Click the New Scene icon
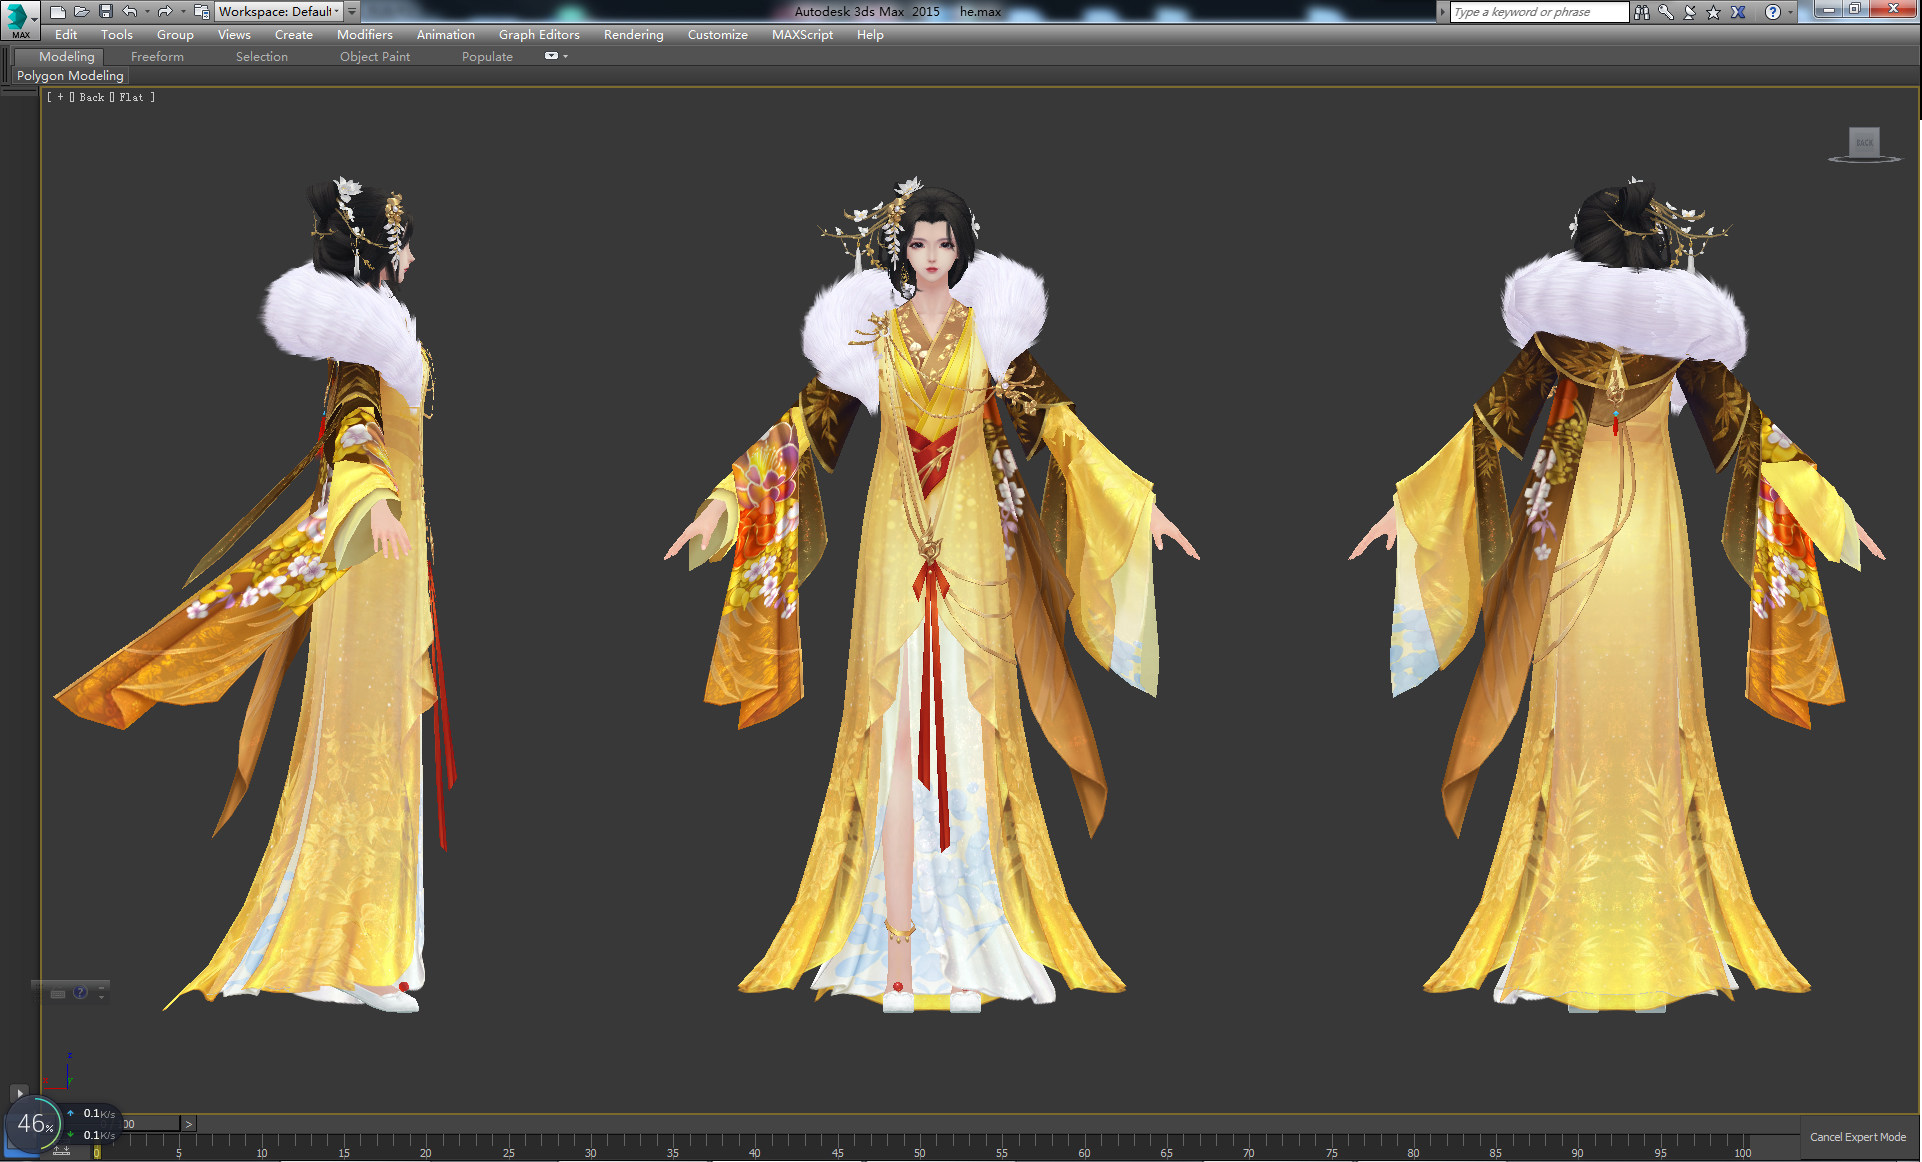Screen dimensions: 1922x1162 tap(58, 12)
